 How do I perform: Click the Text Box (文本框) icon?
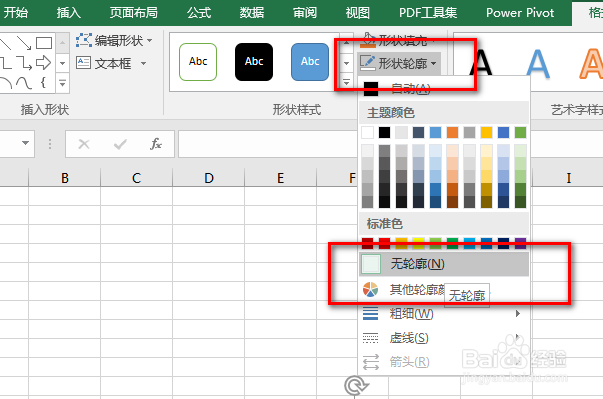pos(83,63)
